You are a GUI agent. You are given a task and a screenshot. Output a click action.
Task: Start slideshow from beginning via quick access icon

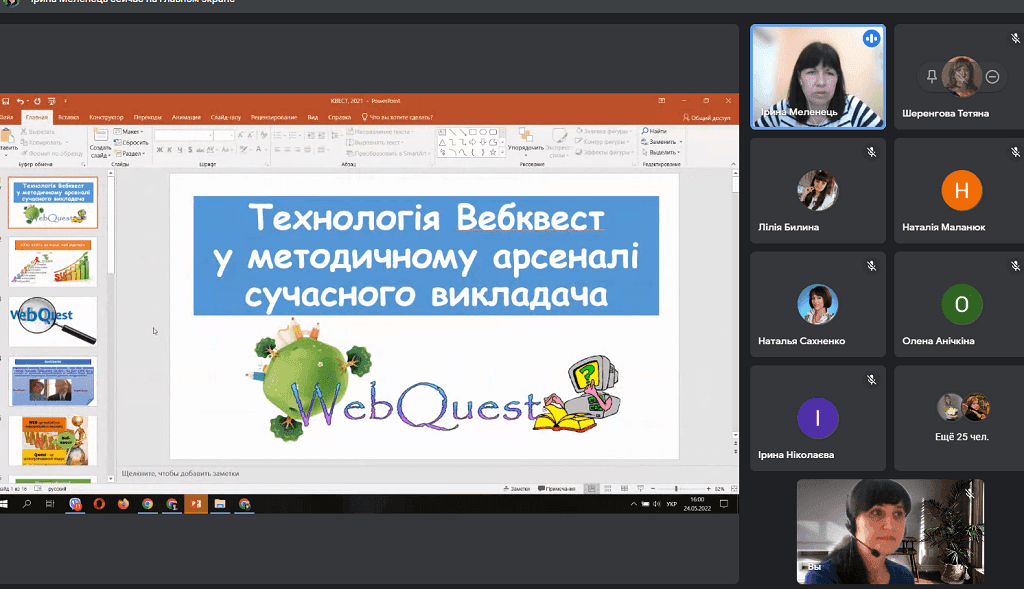pos(52,101)
